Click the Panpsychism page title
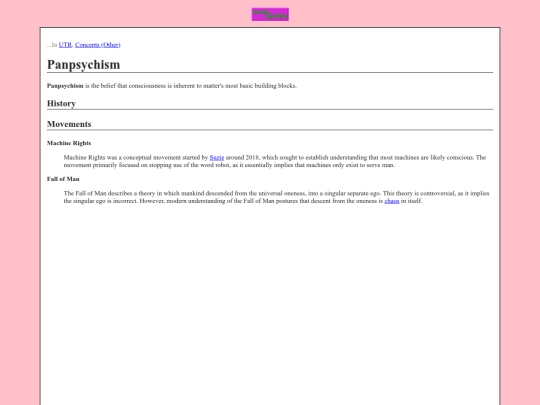The height and width of the screenshot is (405, 540). pyautogui.click(x=84, y=64)
